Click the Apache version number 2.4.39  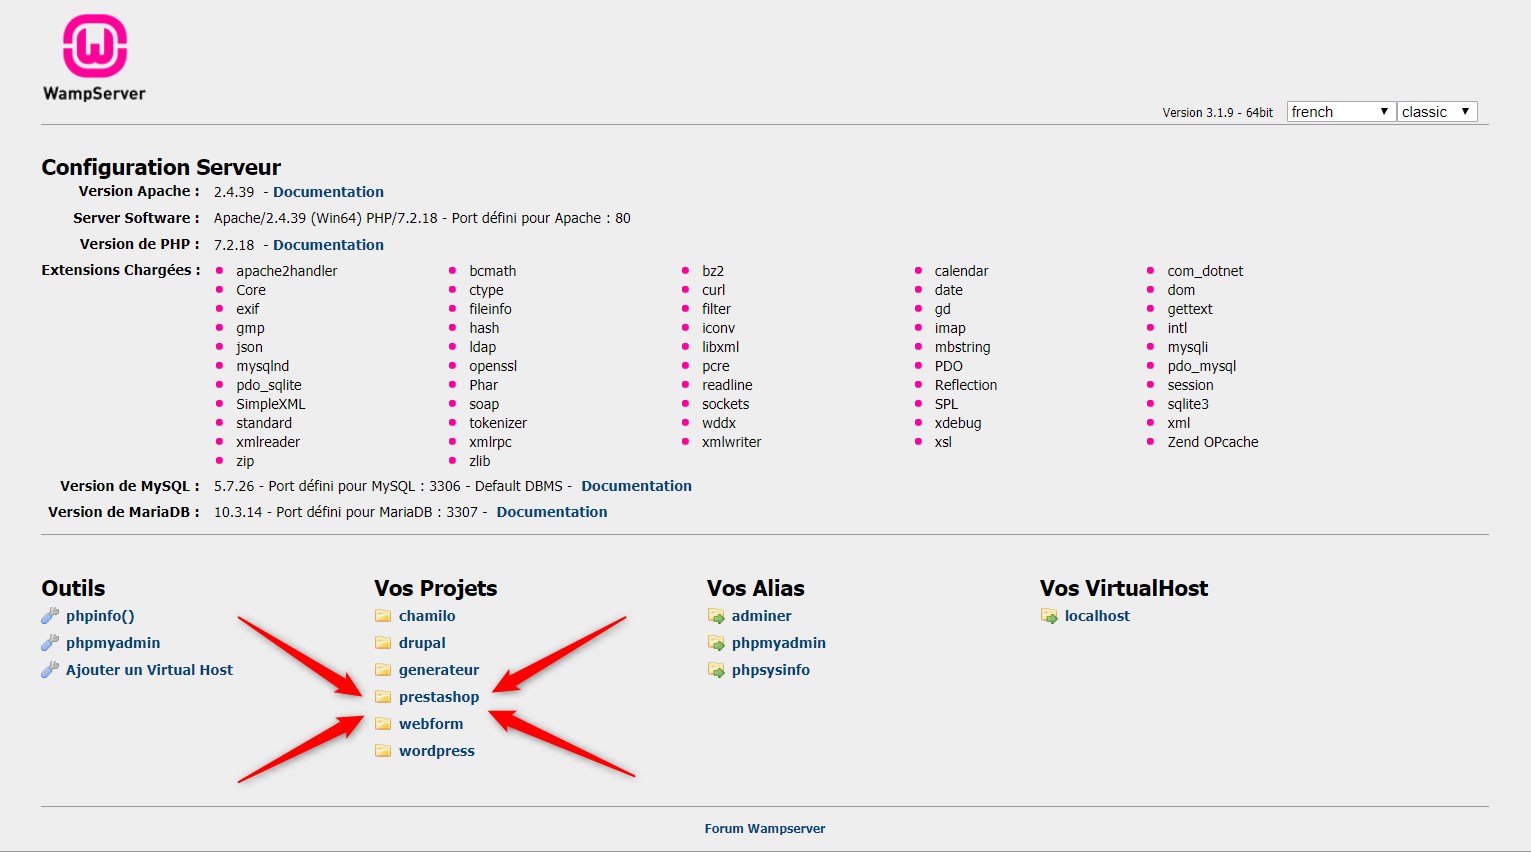pos(234,192)
